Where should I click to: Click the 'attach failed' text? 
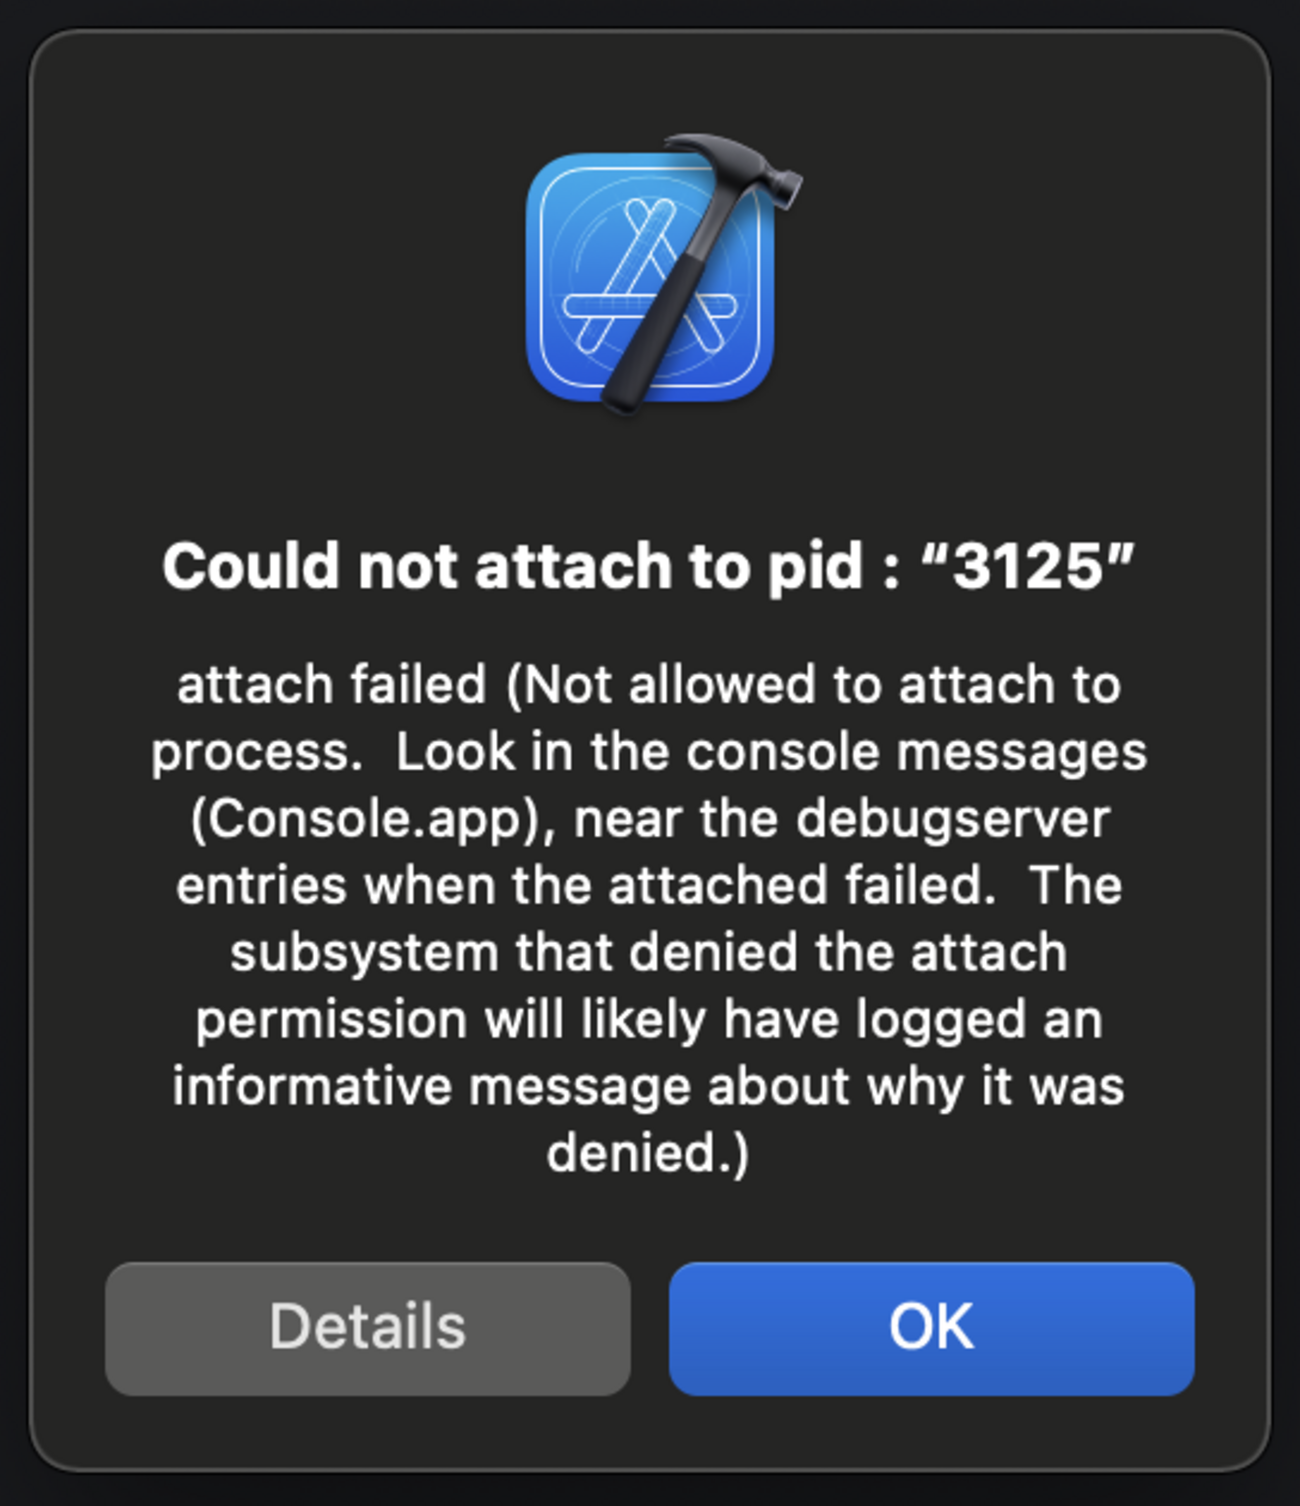point(331,686)
